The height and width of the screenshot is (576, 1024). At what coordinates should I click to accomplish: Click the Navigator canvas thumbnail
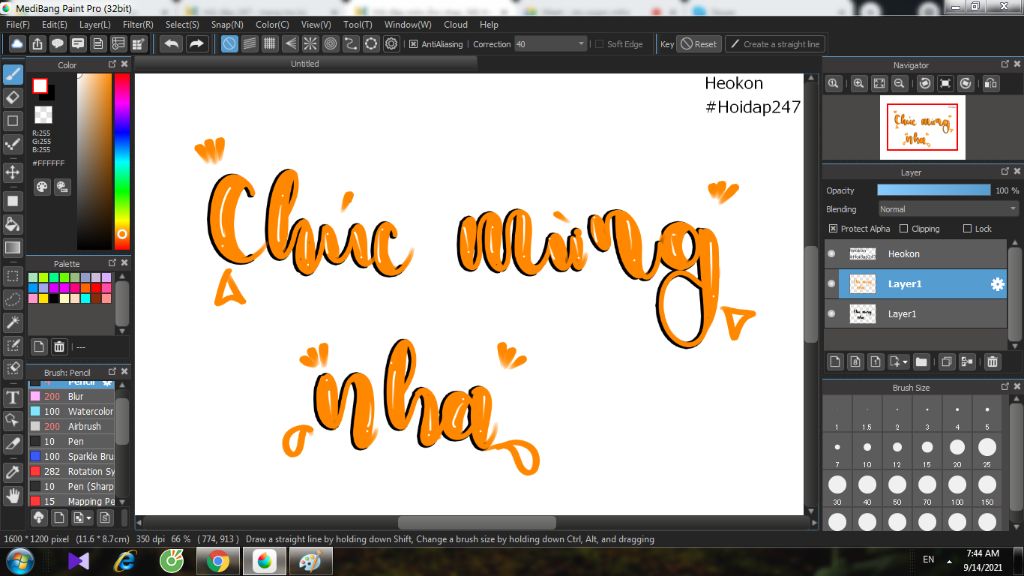(x=922, y=127)
